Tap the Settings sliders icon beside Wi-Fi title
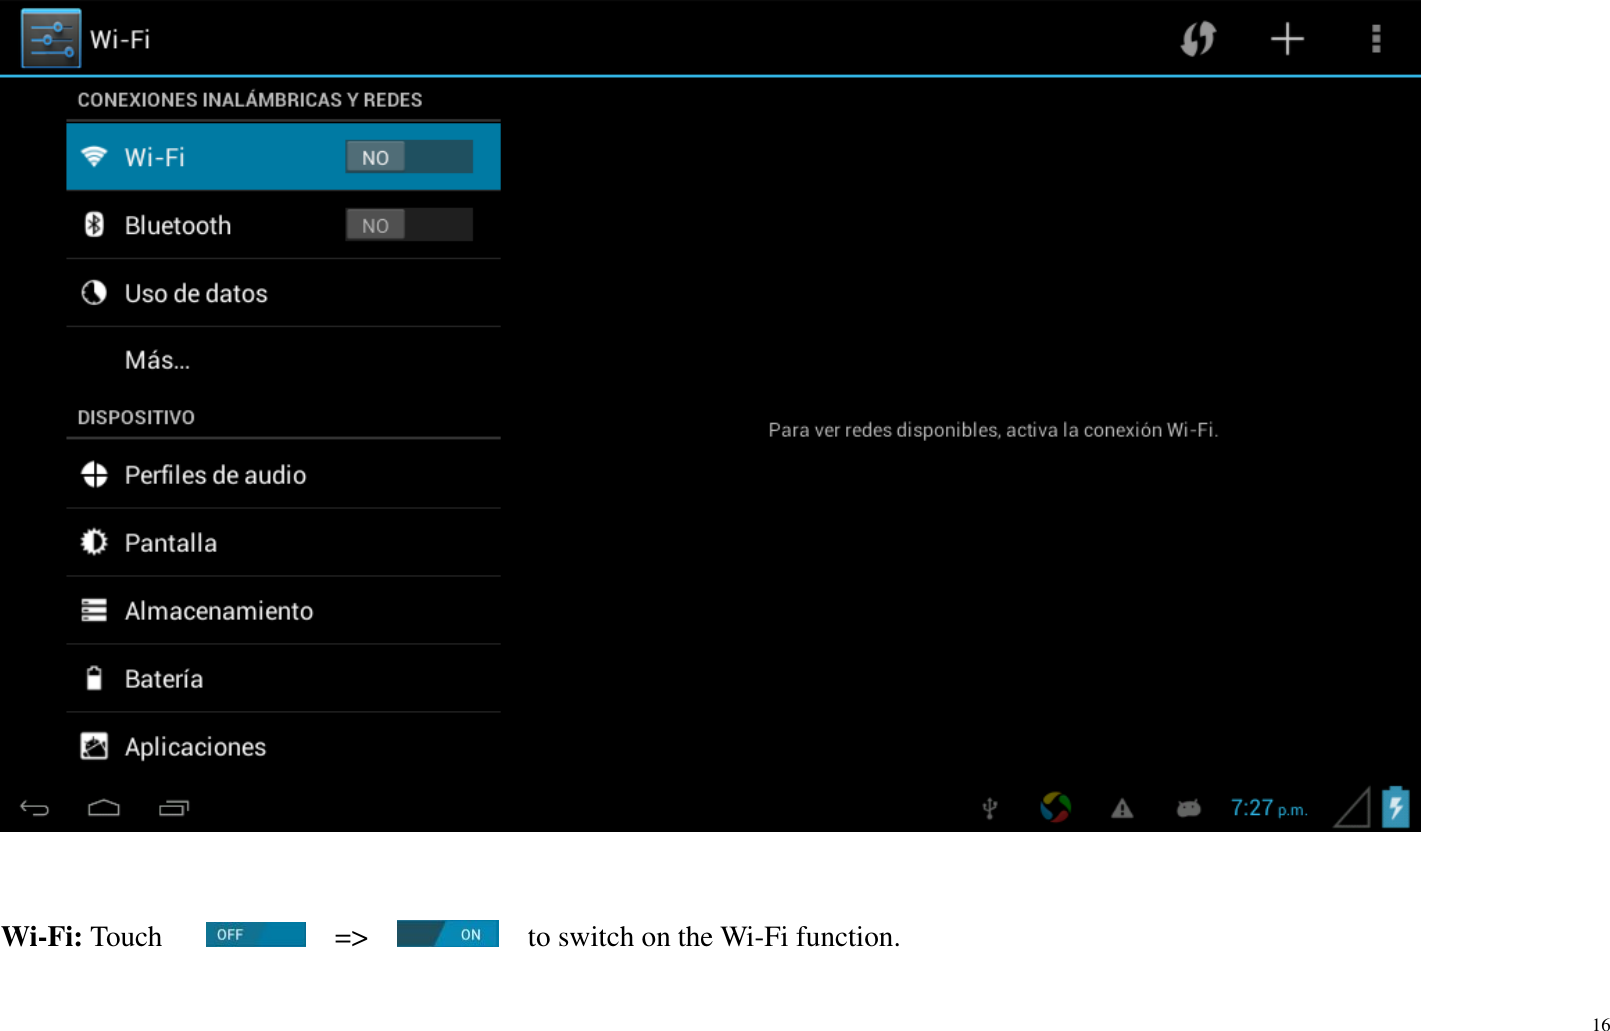This screenshot has height=1031, width=1610. point(51,39)
